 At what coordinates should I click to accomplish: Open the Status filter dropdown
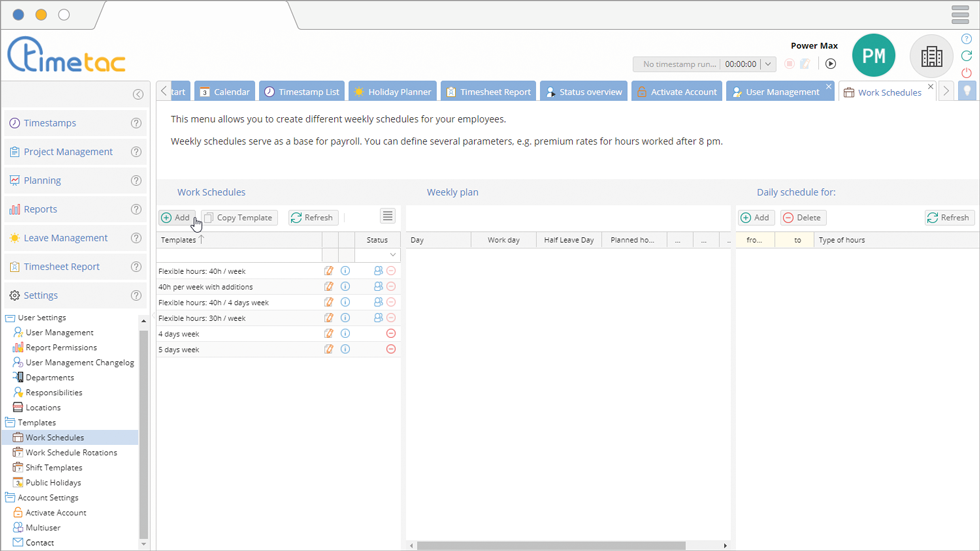pos(393,255)
